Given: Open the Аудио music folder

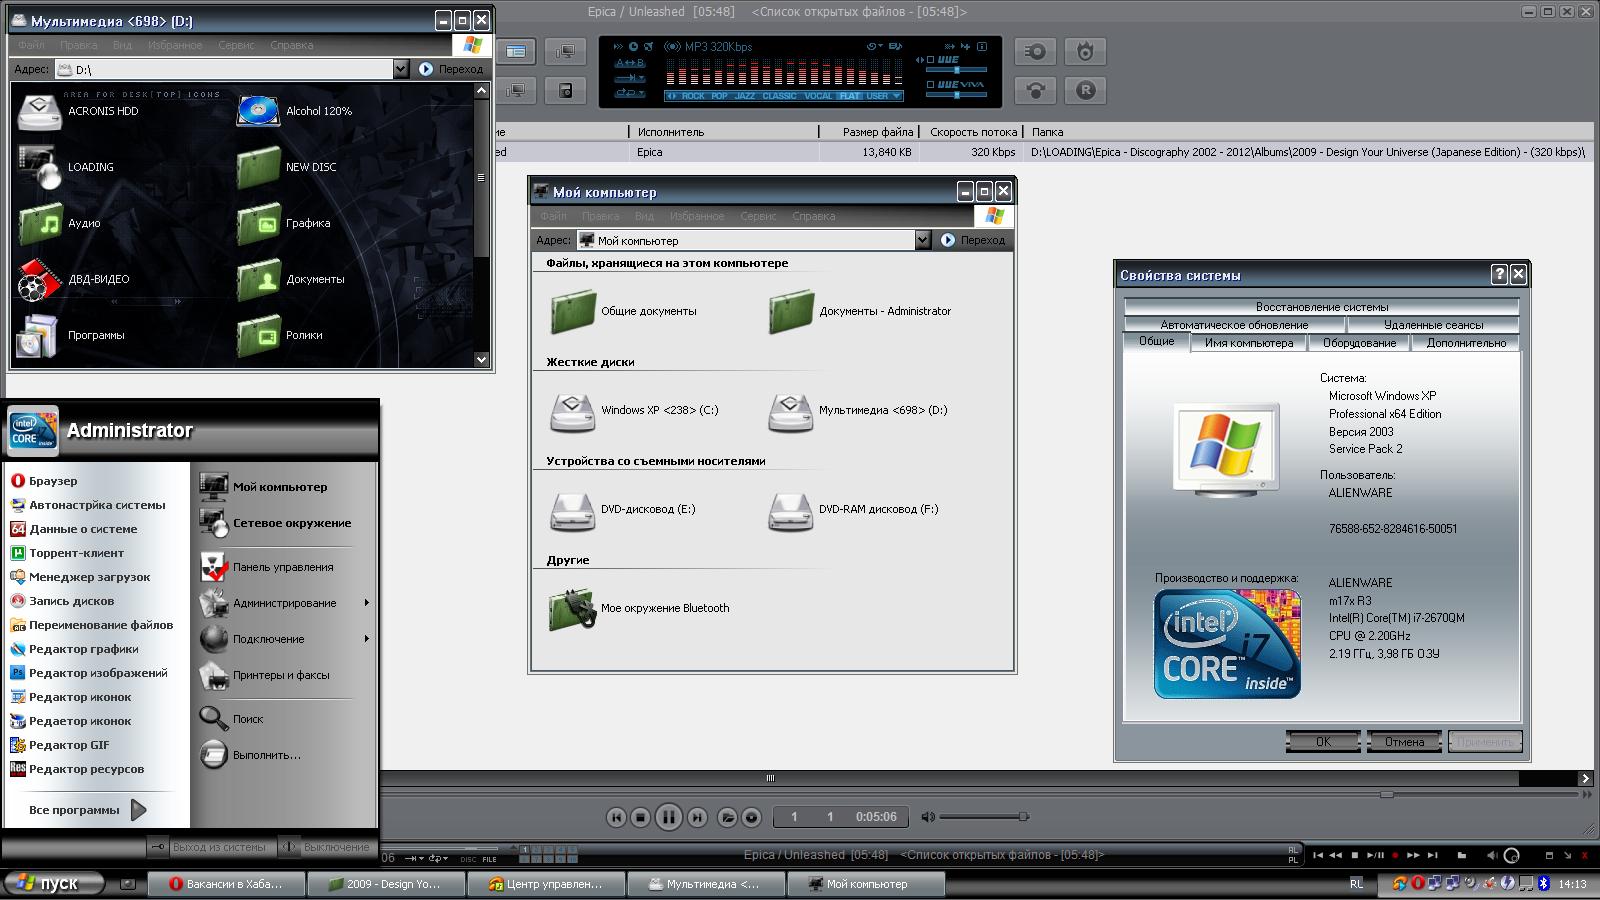Looking at the screenshot, I should (x=38, y=223).
